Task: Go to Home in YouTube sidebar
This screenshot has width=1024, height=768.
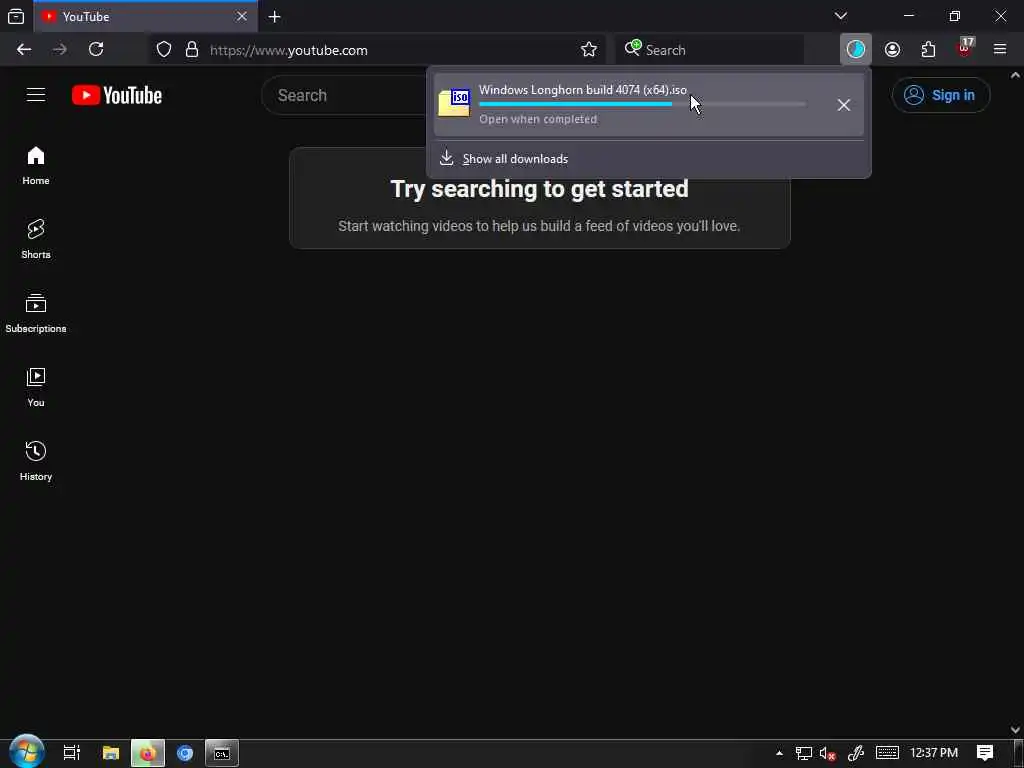Action: coord(36,166)
